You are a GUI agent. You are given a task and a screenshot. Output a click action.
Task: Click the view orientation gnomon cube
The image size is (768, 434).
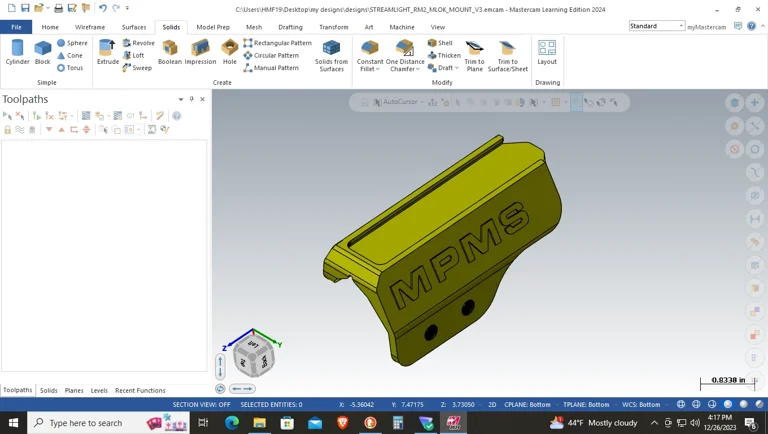click(253, 355)
